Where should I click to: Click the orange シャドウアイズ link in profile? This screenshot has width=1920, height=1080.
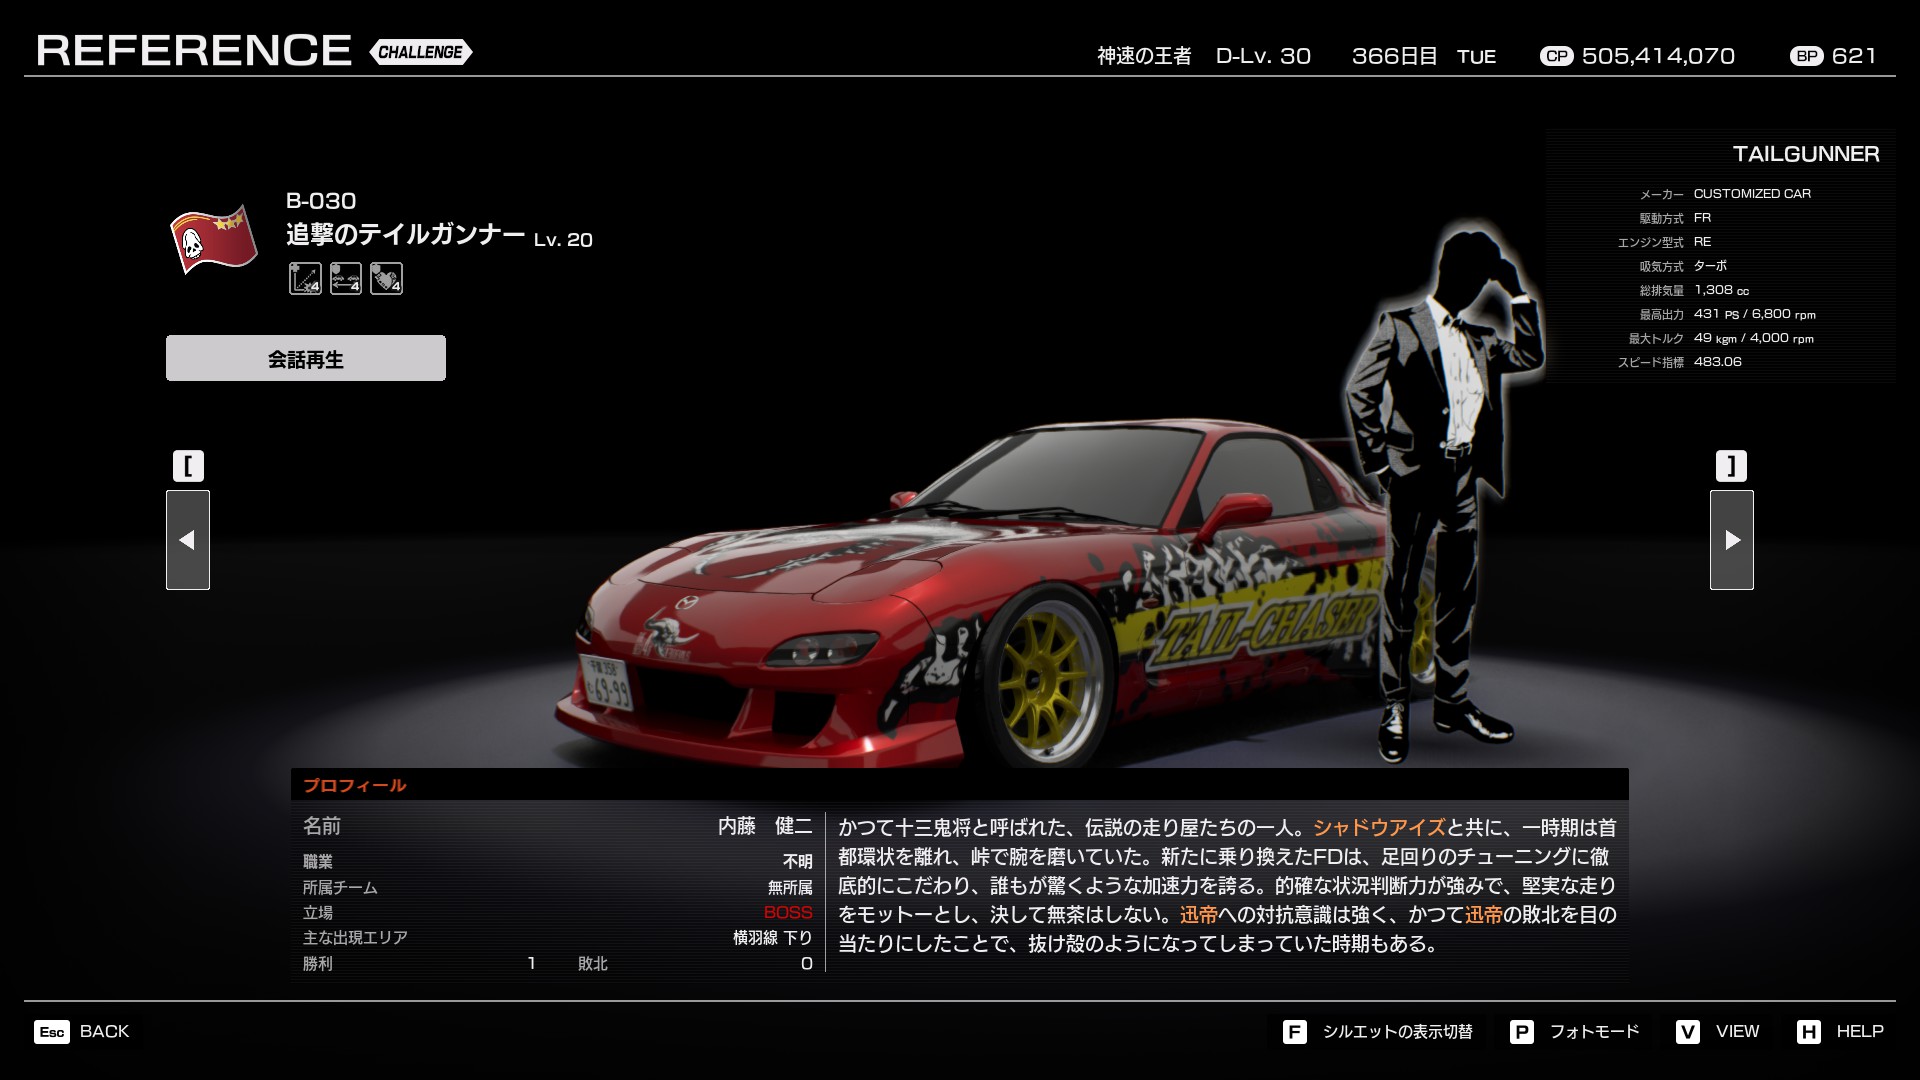coord(1379,828)
